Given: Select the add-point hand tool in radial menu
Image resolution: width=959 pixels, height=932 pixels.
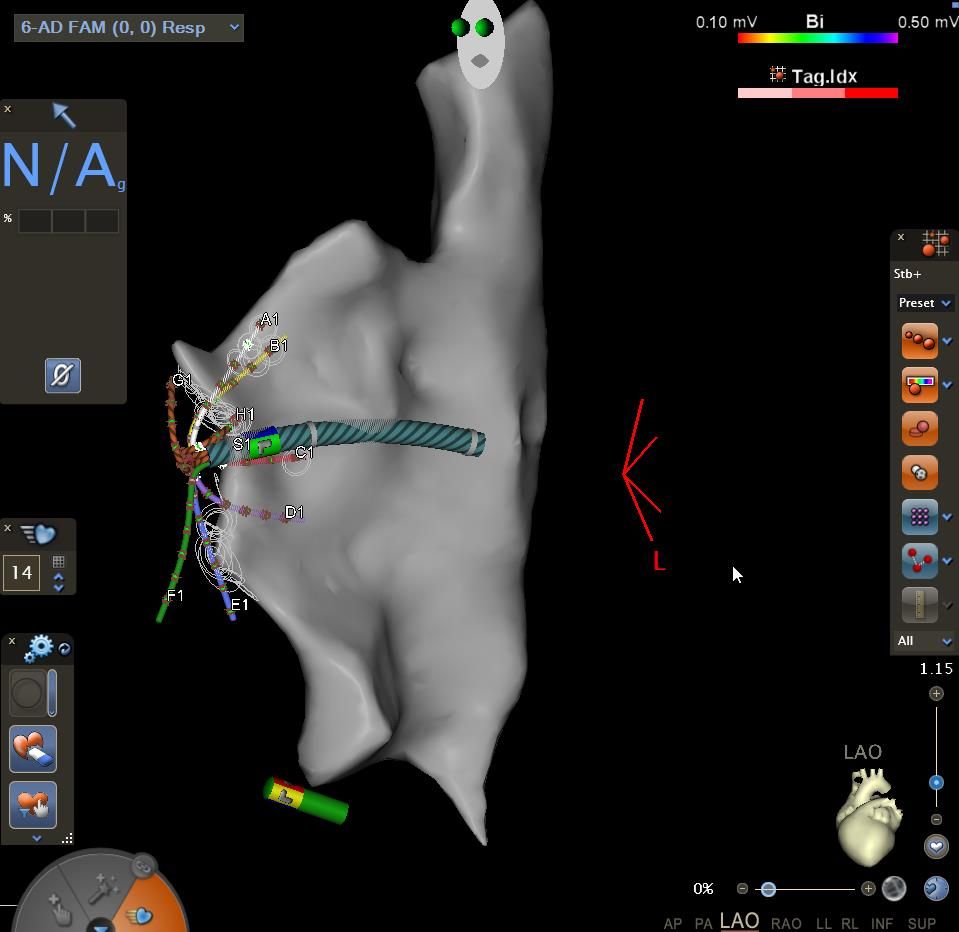Looking at the screenshot, I should pos(59,909).
